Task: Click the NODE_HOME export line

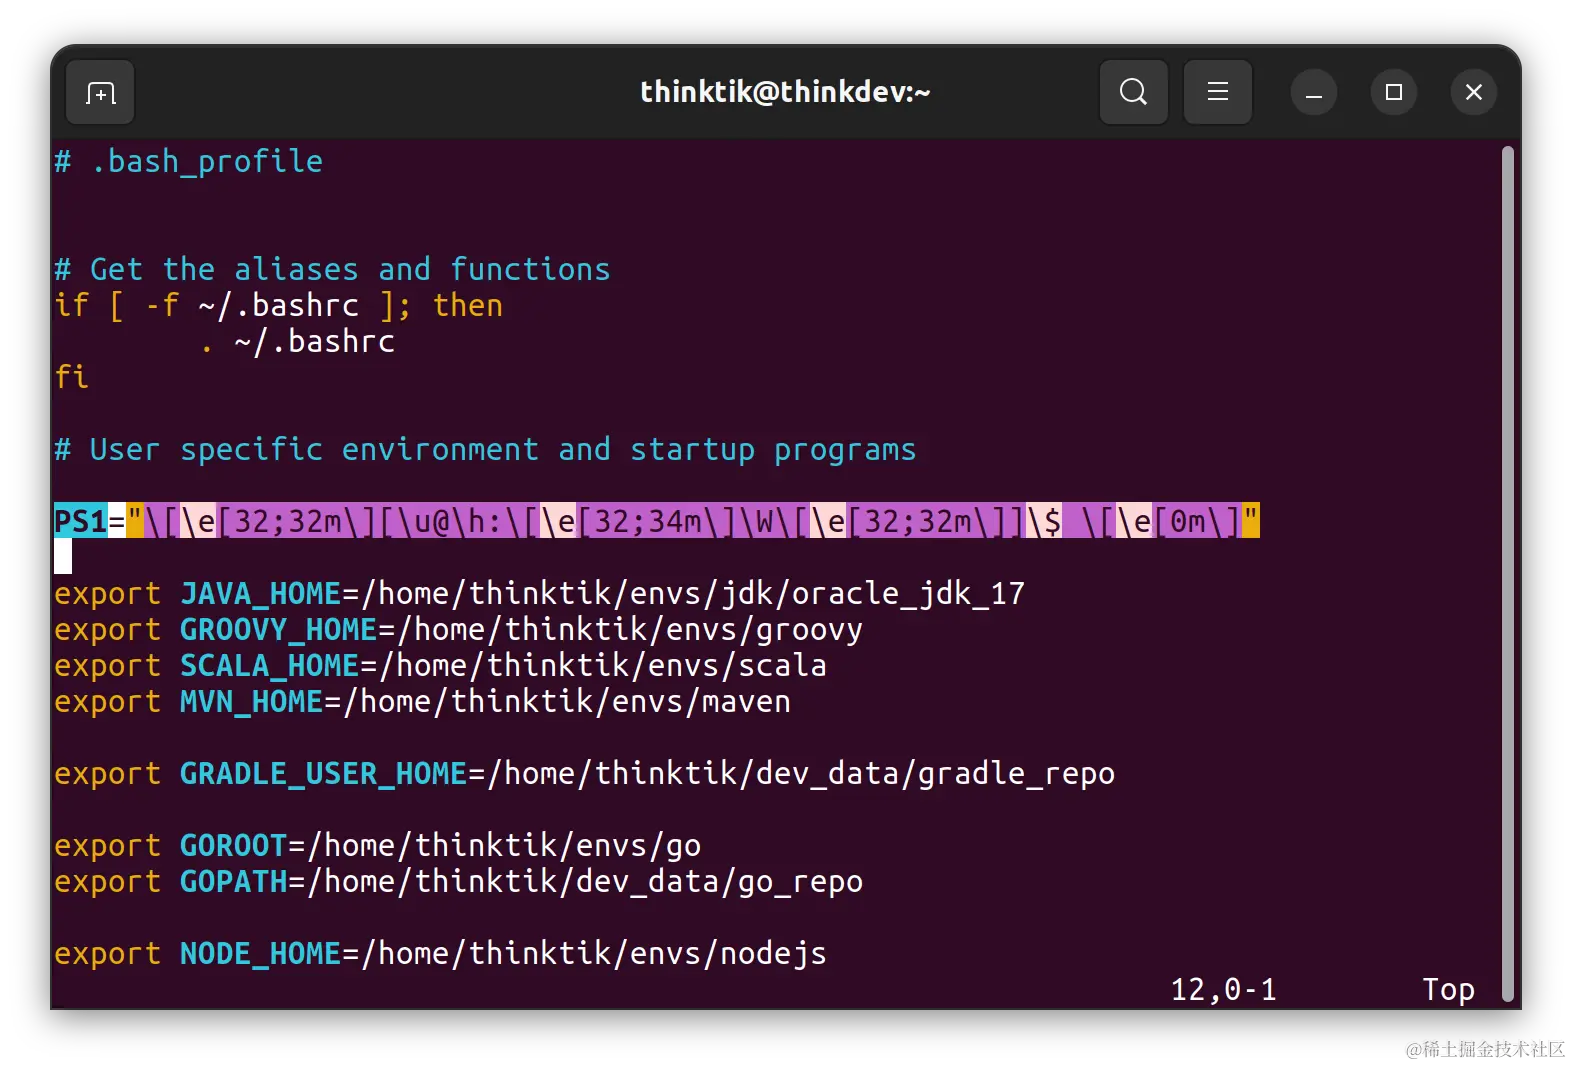Action: point(440,953)
